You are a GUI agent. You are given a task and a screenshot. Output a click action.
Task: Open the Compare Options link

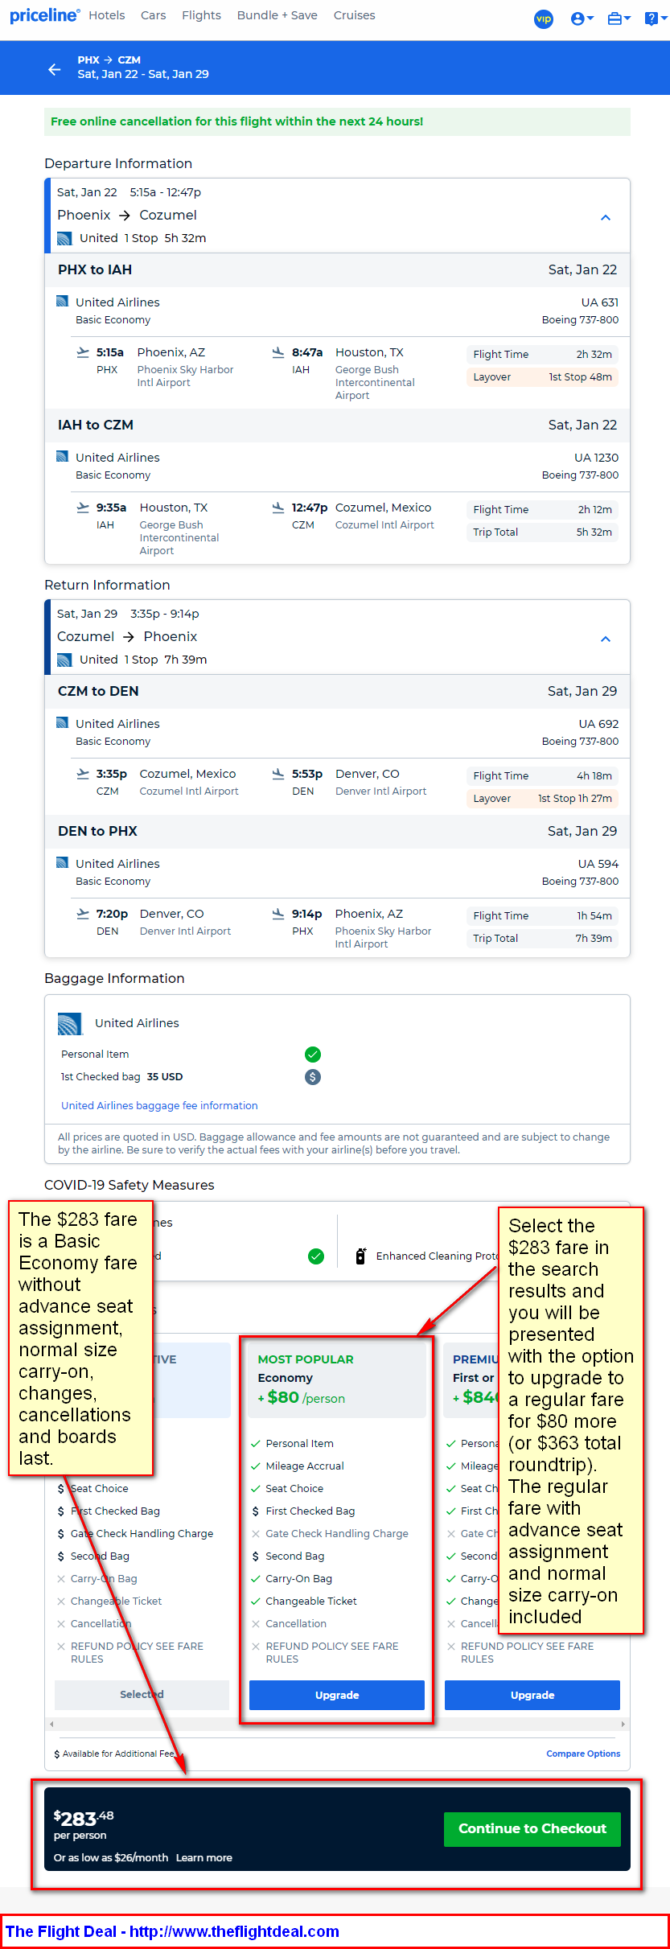[583, 1753]
